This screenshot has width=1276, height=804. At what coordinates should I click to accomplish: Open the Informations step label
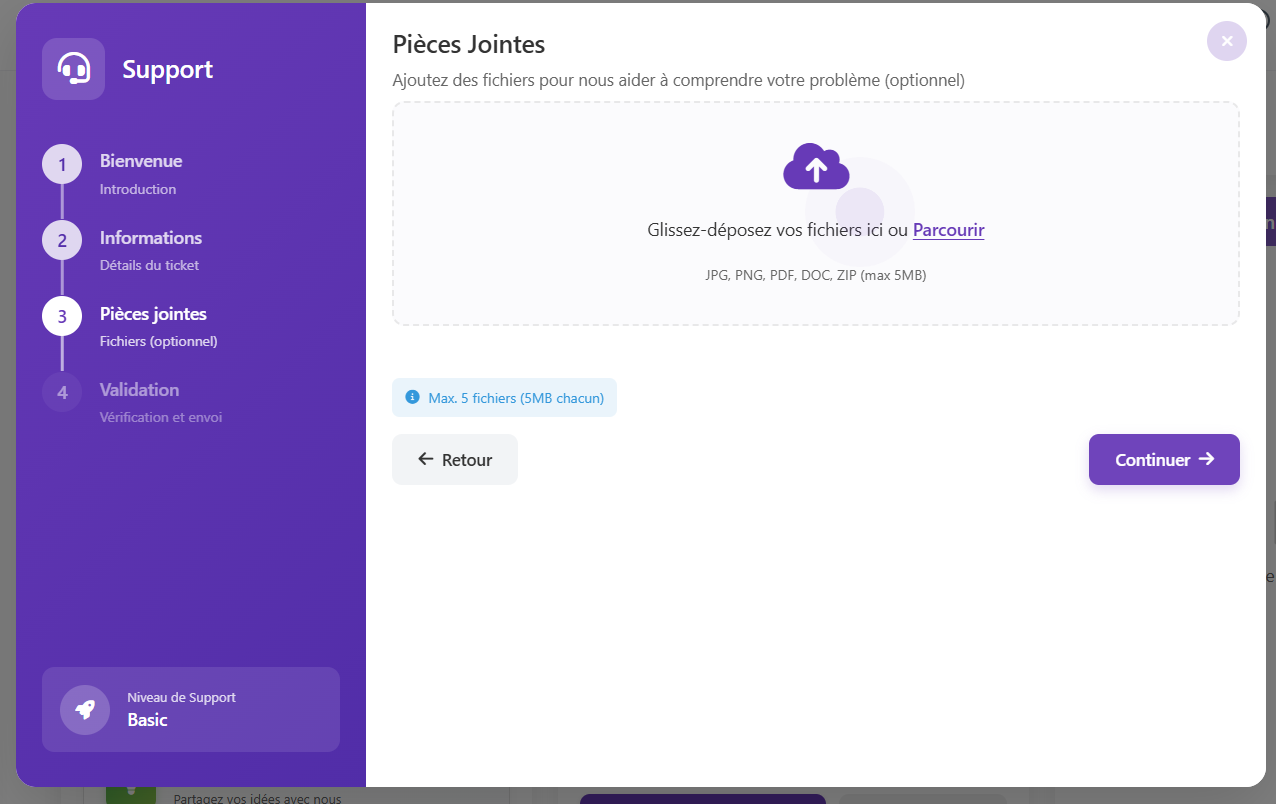151,238
